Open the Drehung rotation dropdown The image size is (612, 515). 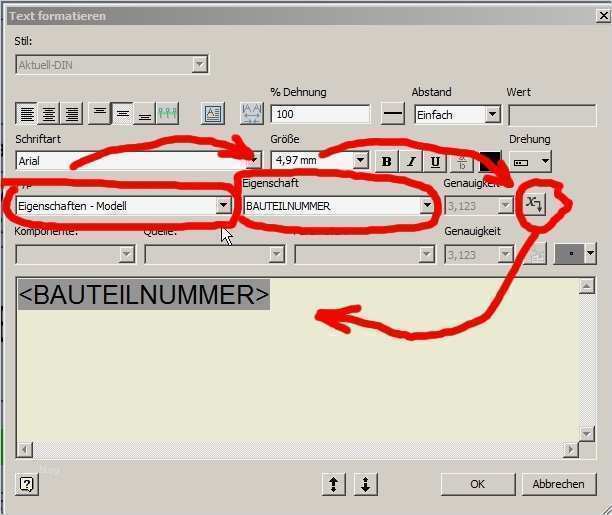point(544,161)
